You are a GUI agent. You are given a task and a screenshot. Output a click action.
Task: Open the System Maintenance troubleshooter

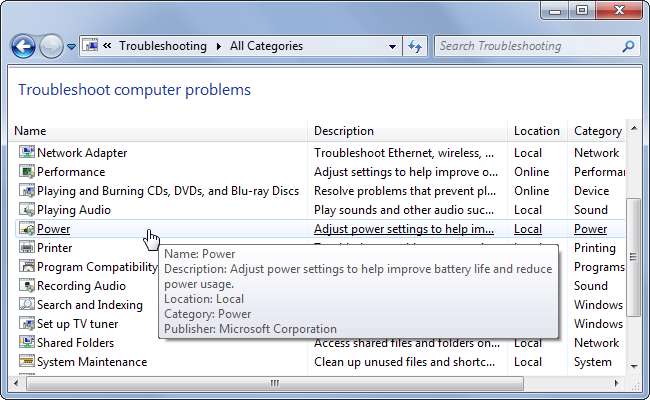[92, 362]
